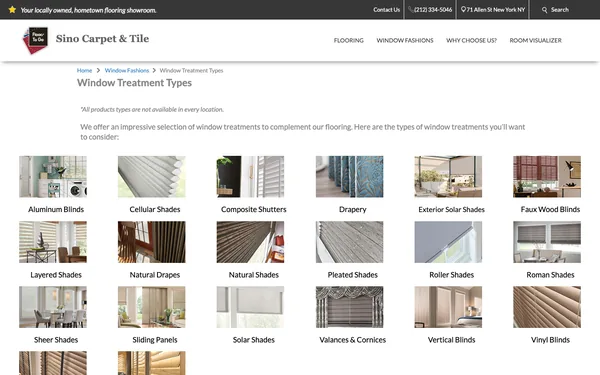This screenshot has height=375, width=600.
Task: Open the Contact Us link
Action: tap(386, 10)
